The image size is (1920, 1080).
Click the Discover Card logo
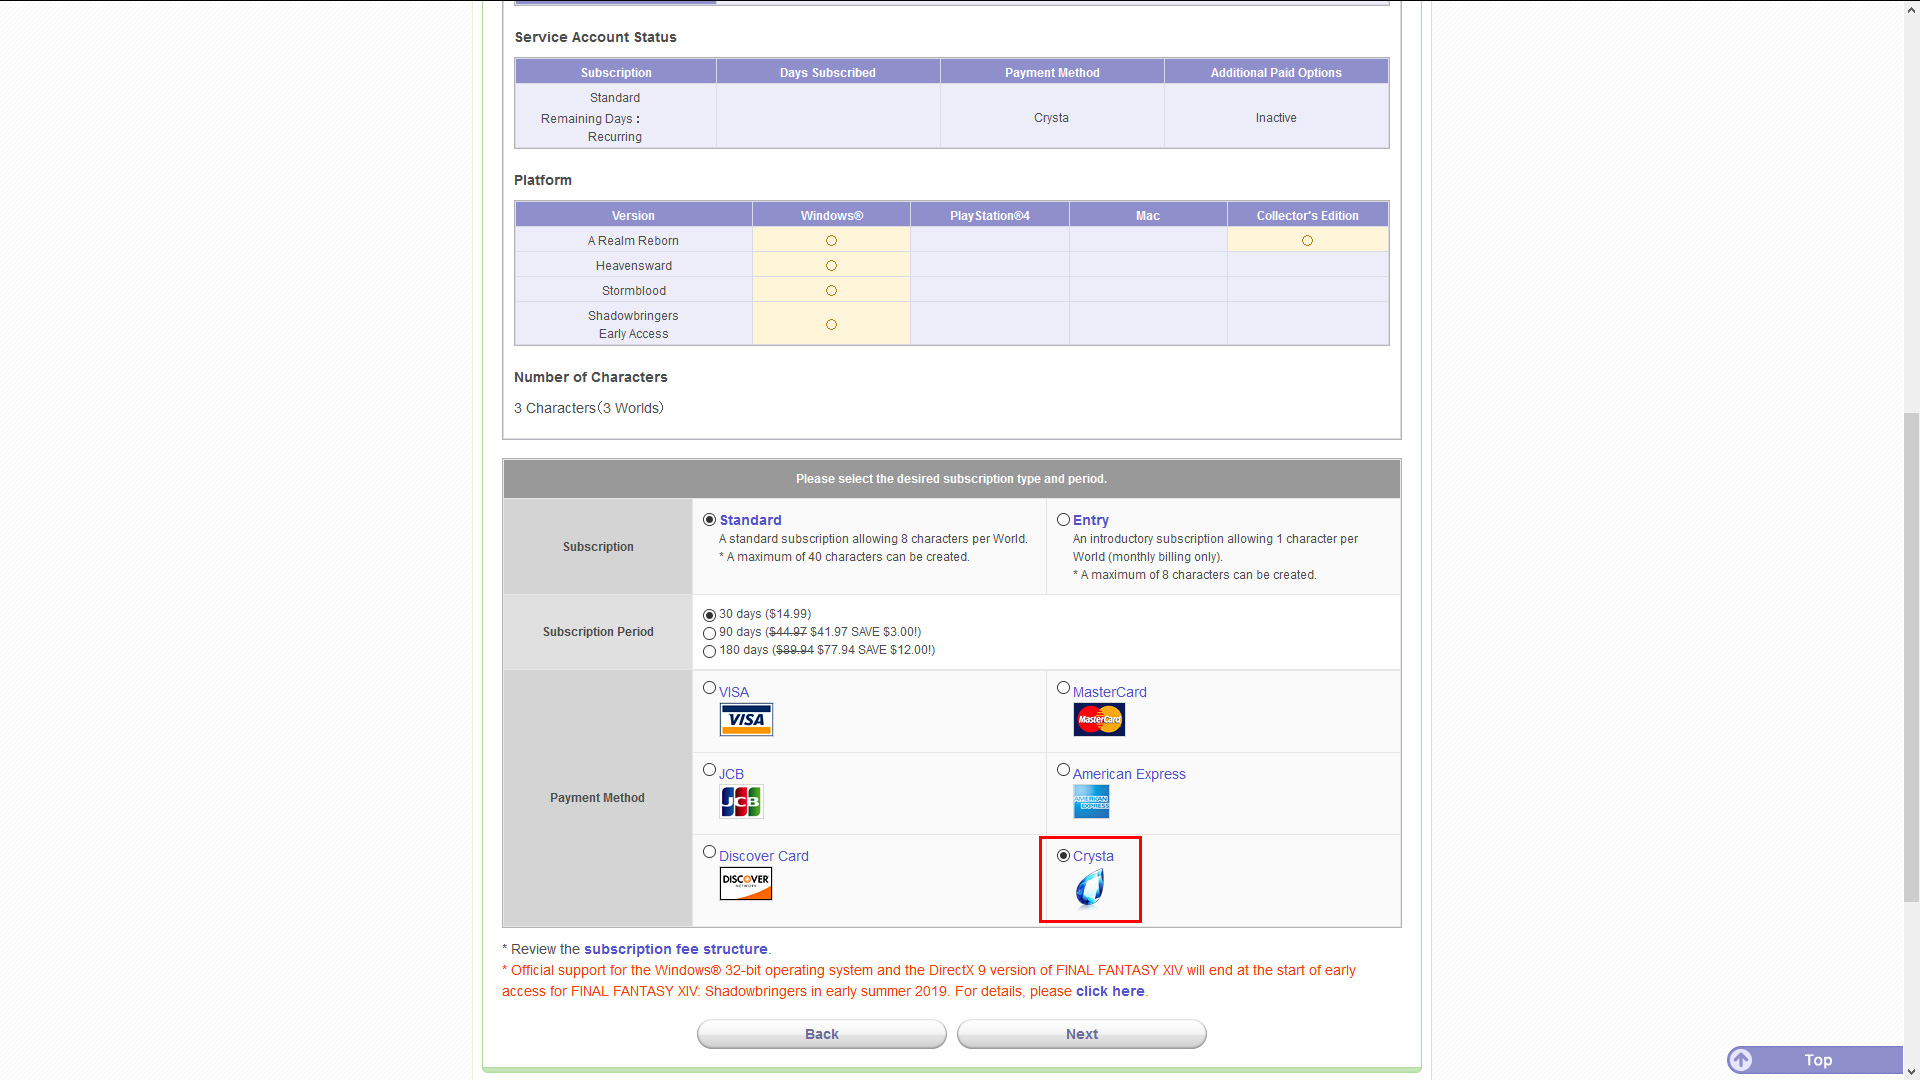(x=746, y=883)
